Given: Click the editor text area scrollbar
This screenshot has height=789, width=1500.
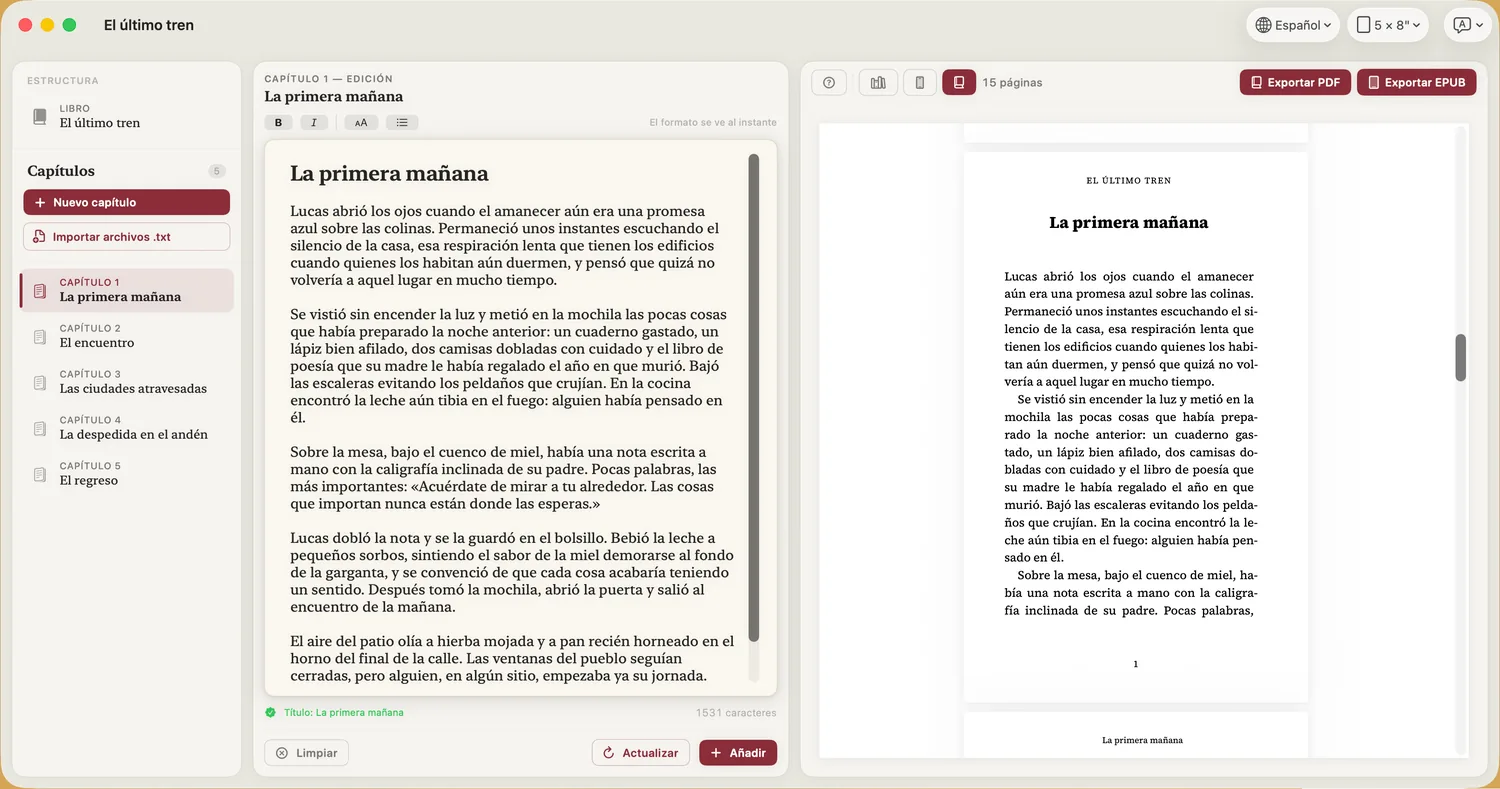Looking at the screenshot, I should pos(754,398).
